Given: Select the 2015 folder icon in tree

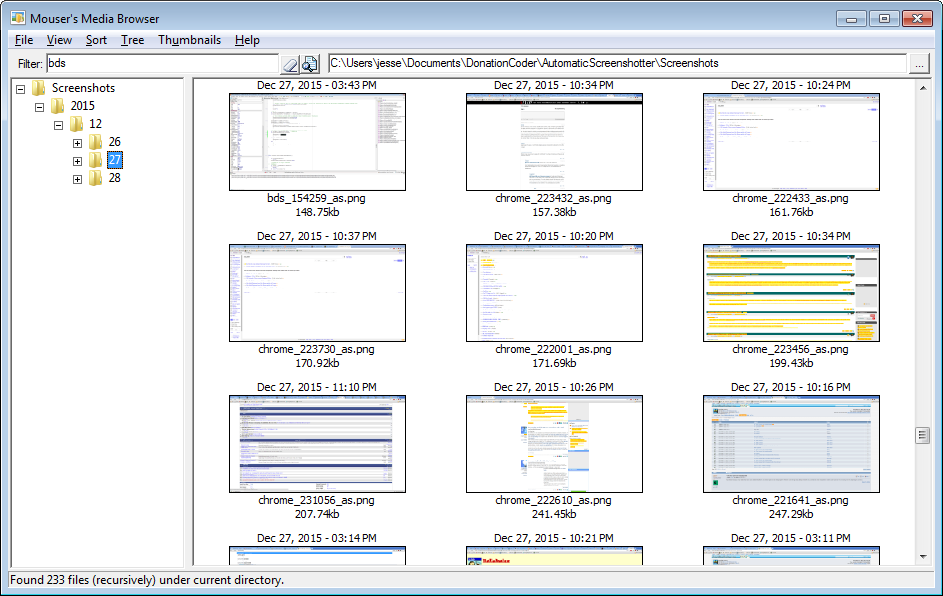Looking at the screenshot, I should (x=58, y=106).
